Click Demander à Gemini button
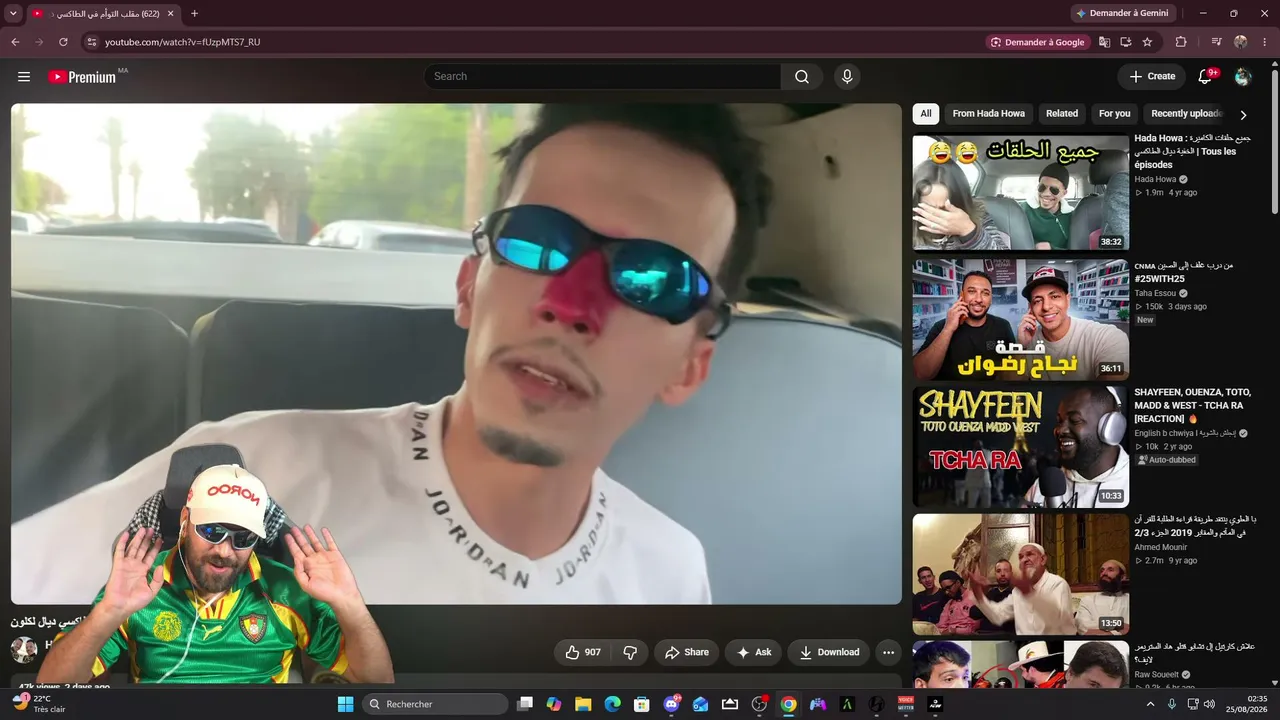This screenshot has height=720, width=1280. (1125, 14)
